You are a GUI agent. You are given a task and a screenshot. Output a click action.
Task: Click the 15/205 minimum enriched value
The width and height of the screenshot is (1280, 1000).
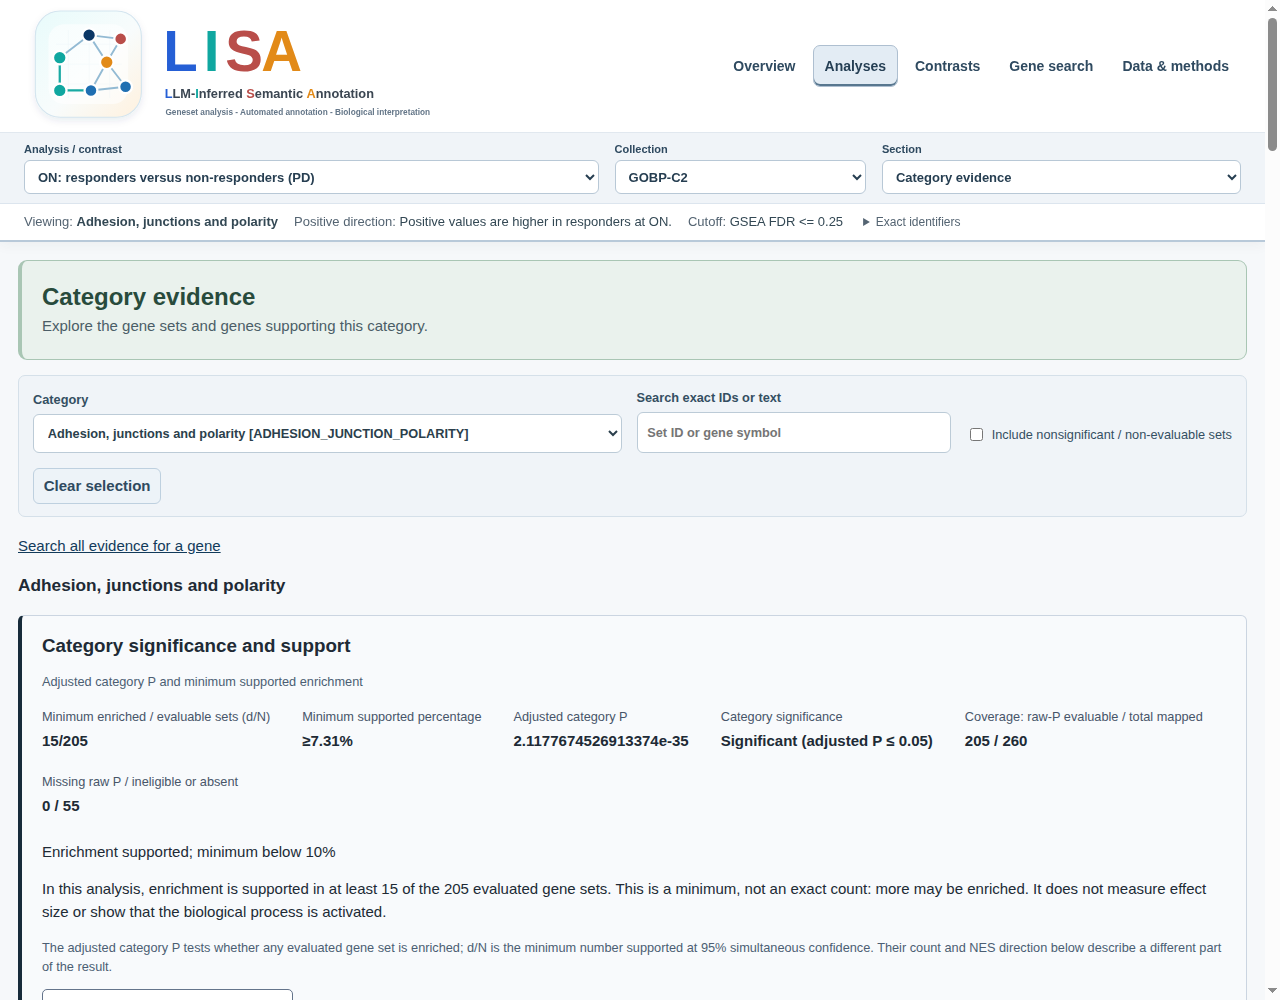point(65,741)
